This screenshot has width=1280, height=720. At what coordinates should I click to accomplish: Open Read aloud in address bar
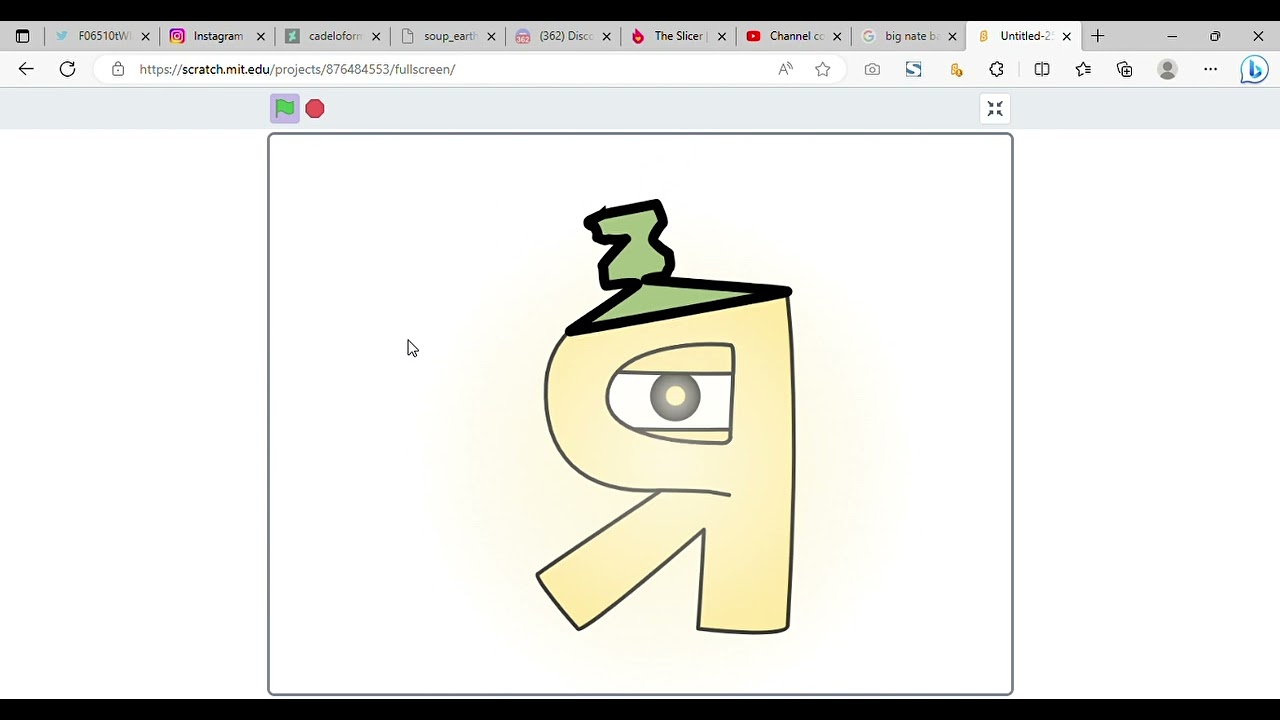[x=785, y=69]
